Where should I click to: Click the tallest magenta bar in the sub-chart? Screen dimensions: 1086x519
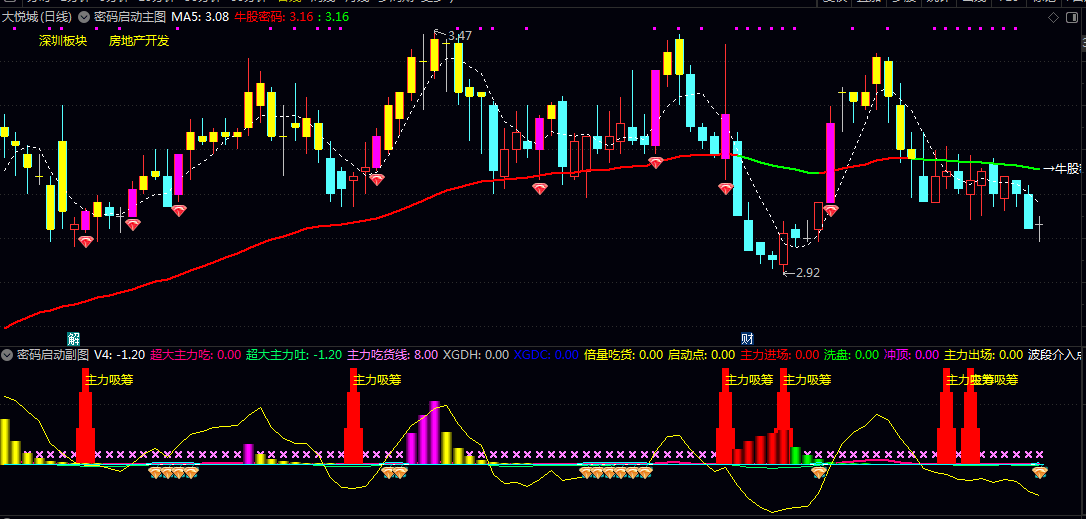tap(435, 432)
